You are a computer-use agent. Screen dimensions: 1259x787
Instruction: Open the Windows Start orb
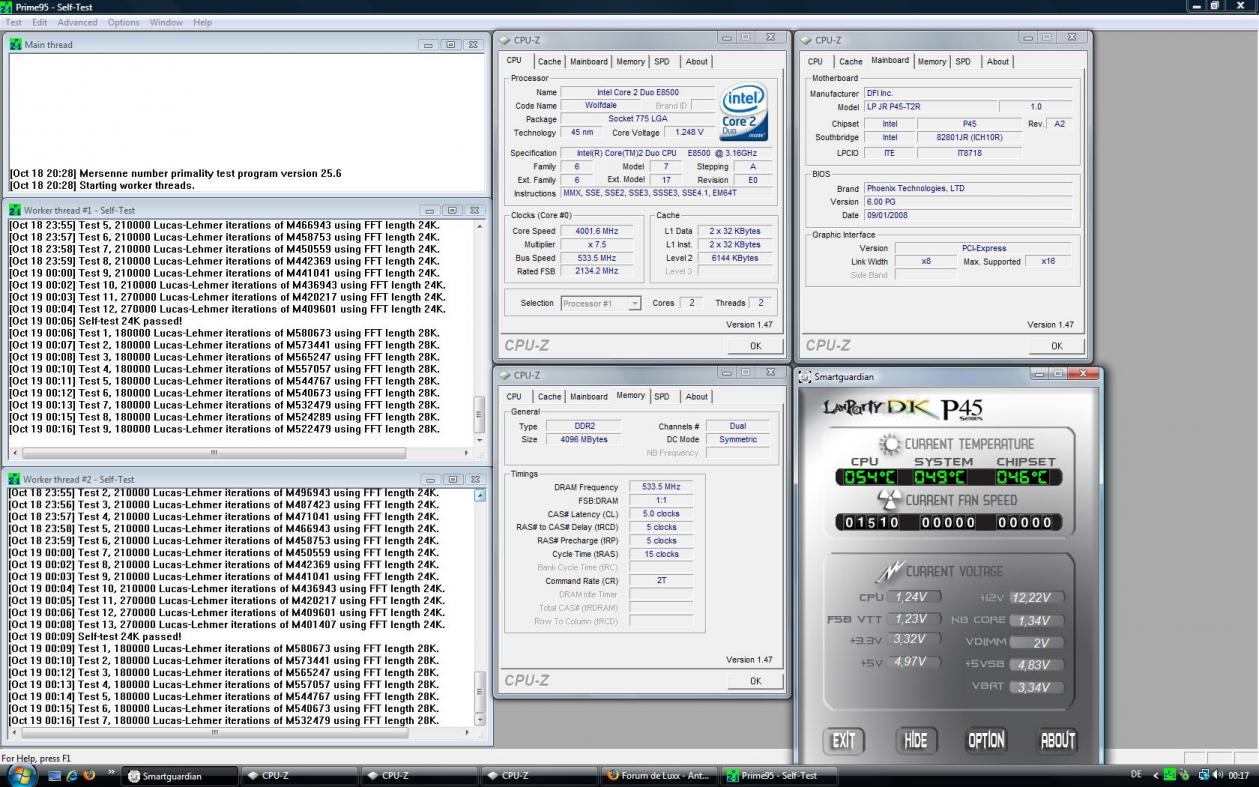21,775
